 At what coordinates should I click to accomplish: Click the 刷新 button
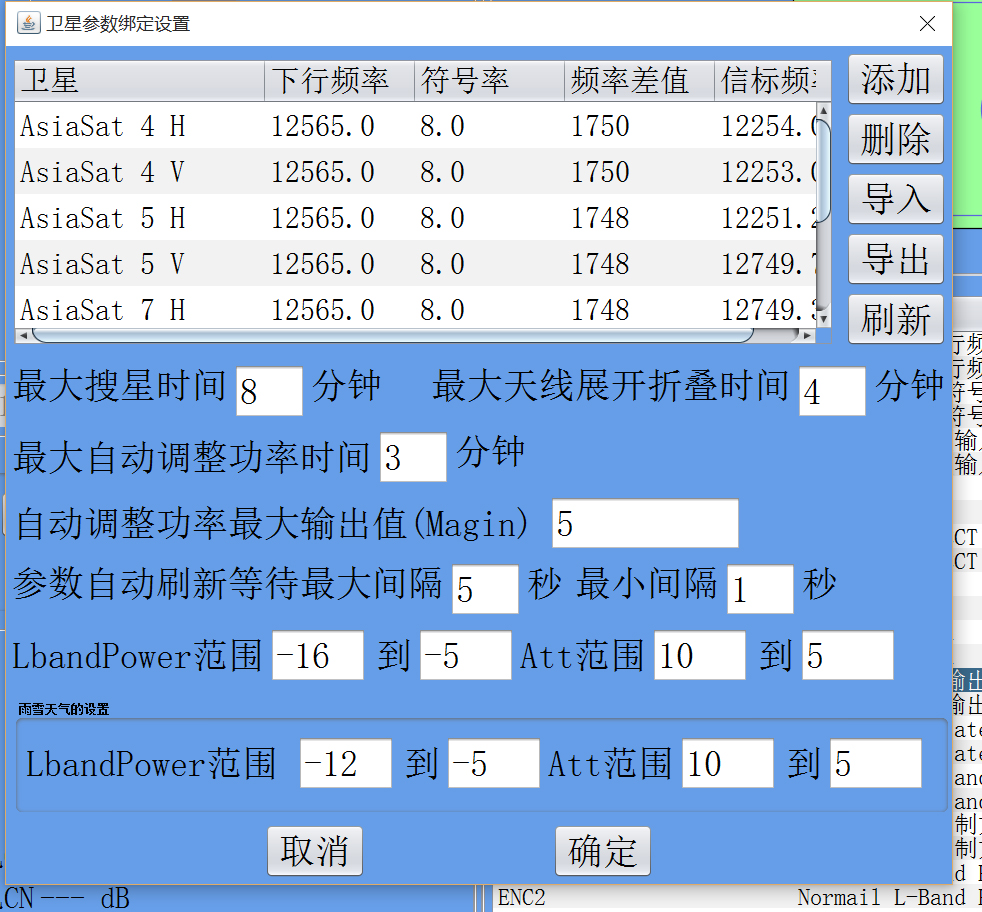(x=896, y=319)
